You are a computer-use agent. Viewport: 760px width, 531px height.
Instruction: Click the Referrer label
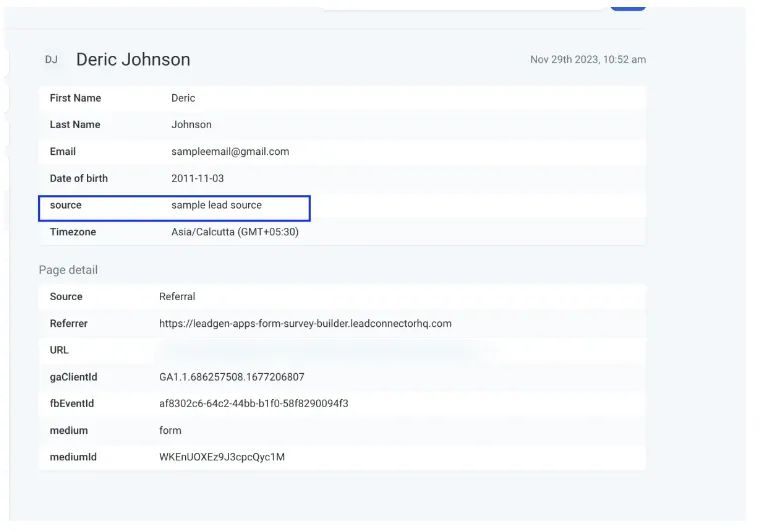[68, 324]
